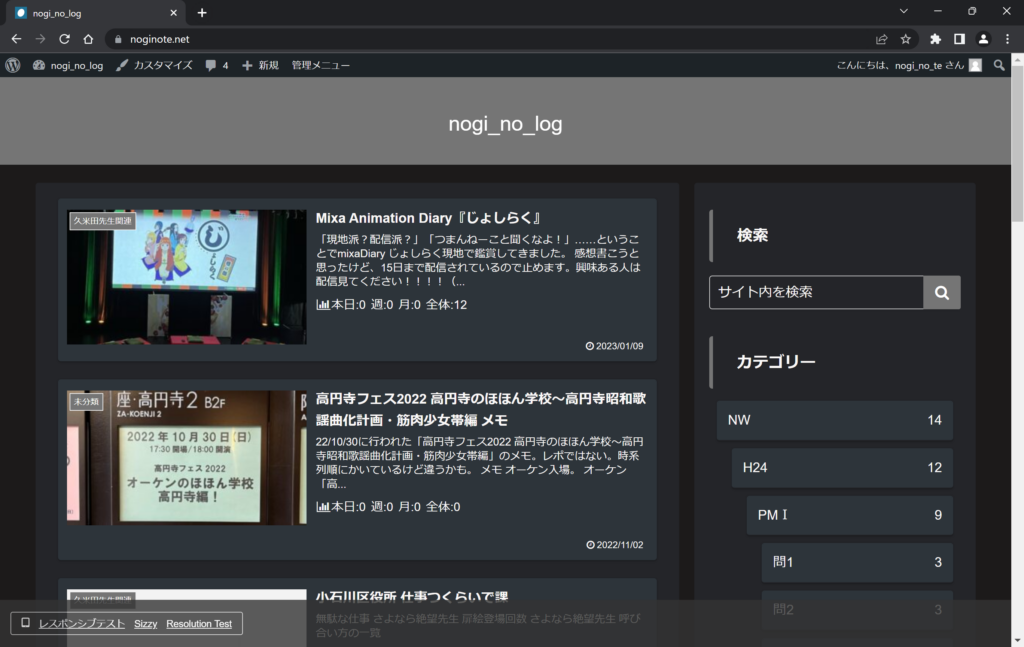Select the NW category item
Screen dimensions: 1024x647
[x=834, y=420]
